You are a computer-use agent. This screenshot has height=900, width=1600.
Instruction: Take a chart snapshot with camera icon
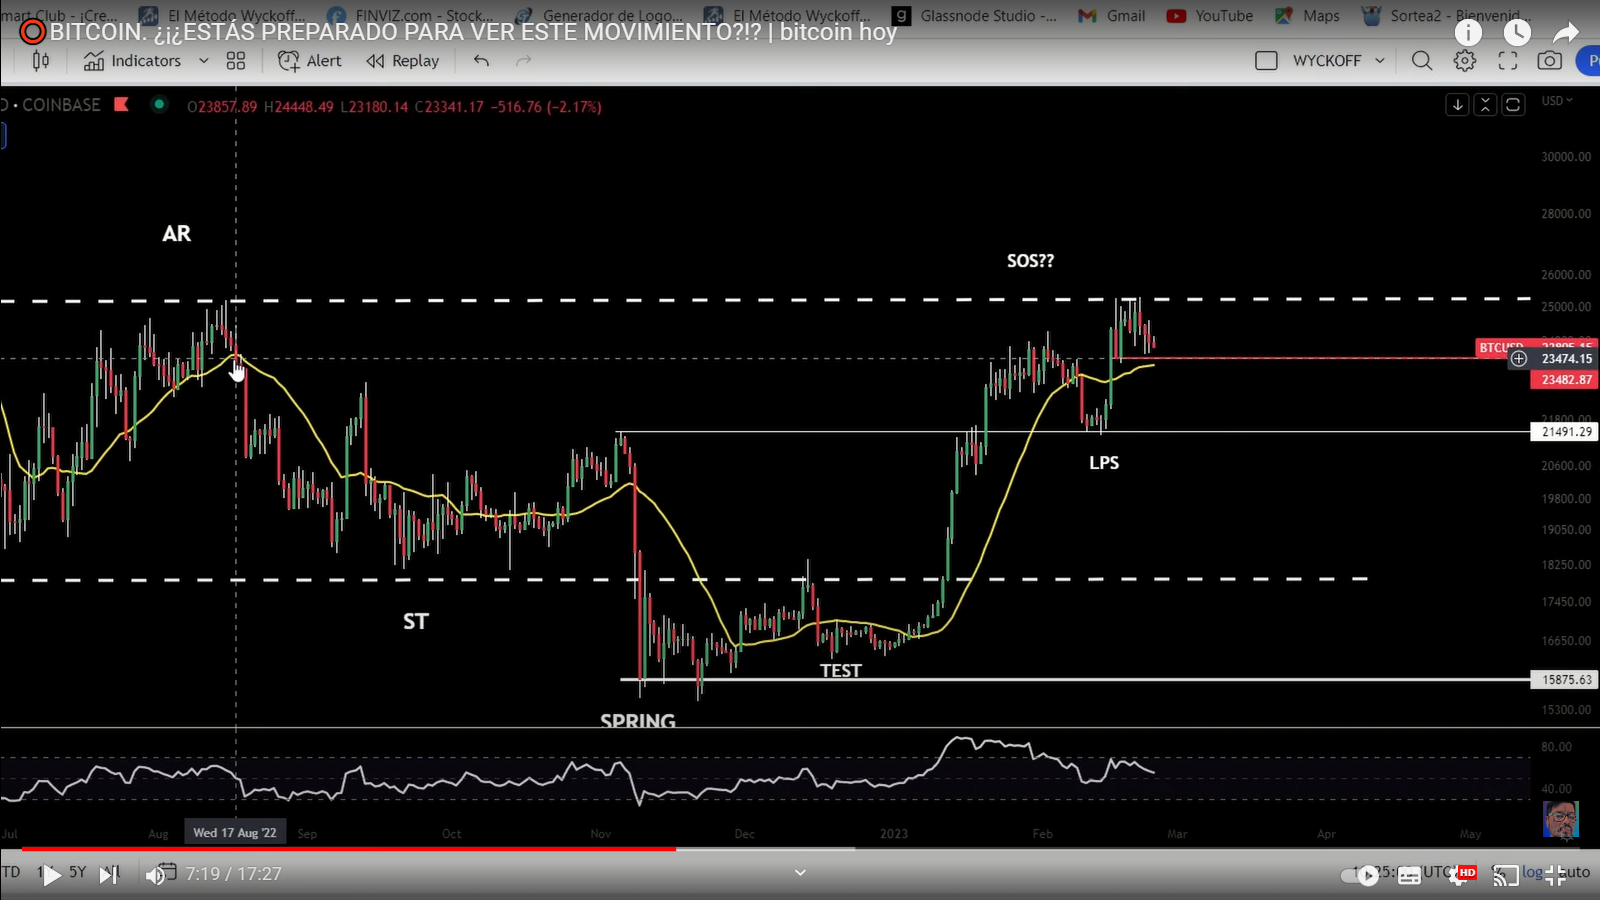pyautogui.click(x=1549, y=61)
